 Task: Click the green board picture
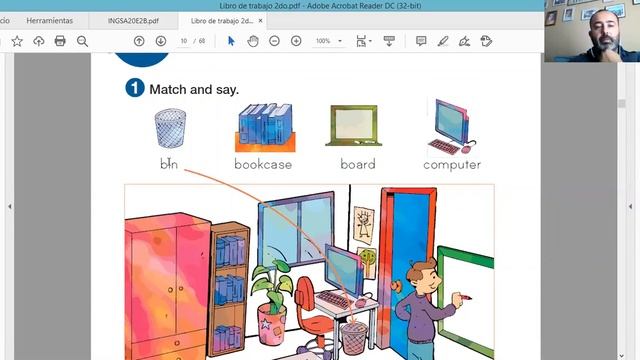(x=354, y=125)
